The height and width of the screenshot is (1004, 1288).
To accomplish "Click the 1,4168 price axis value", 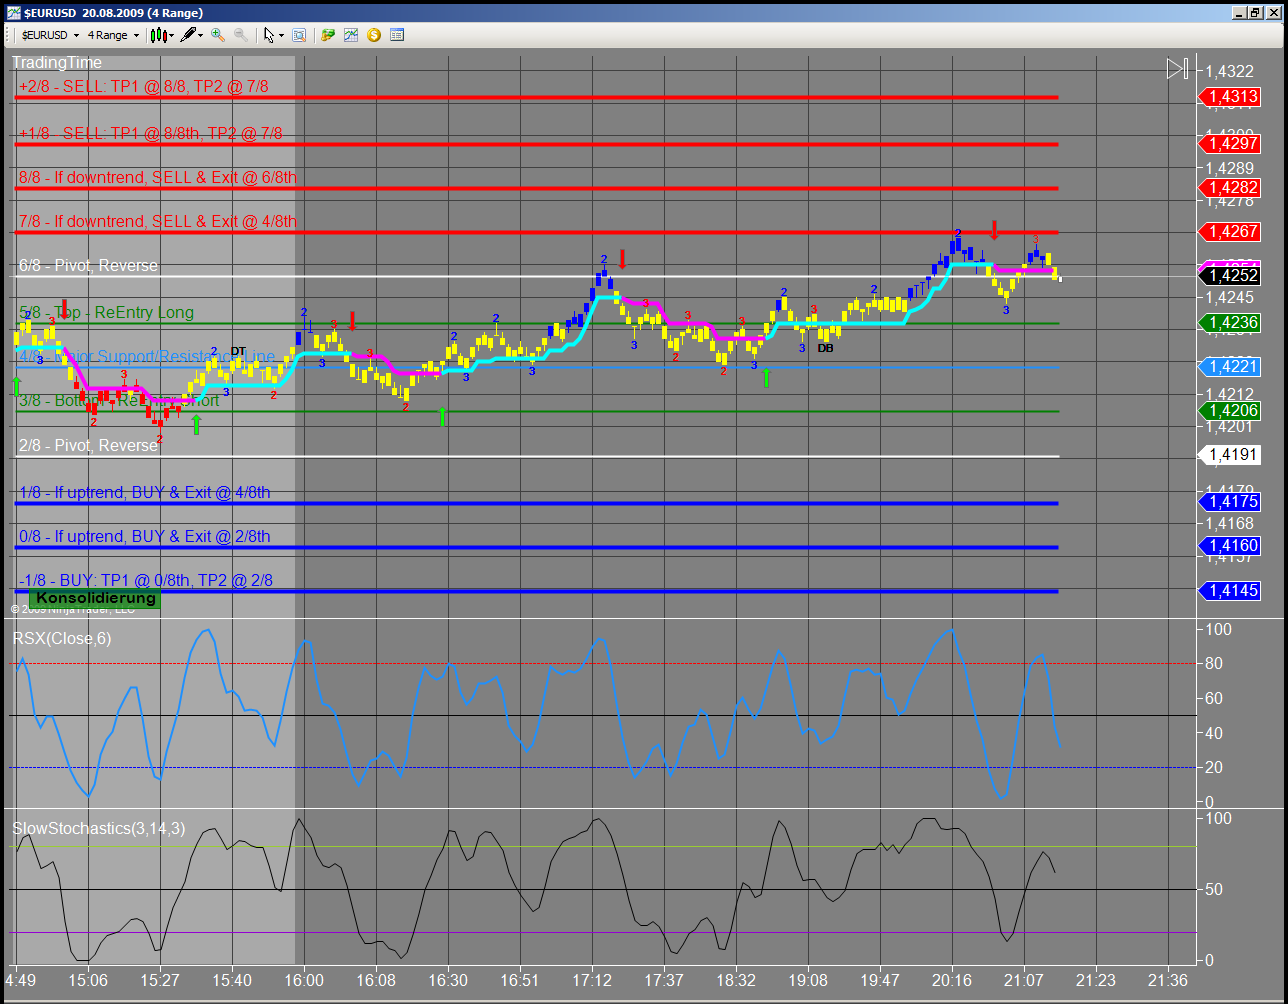I will tap(1229, 523).
